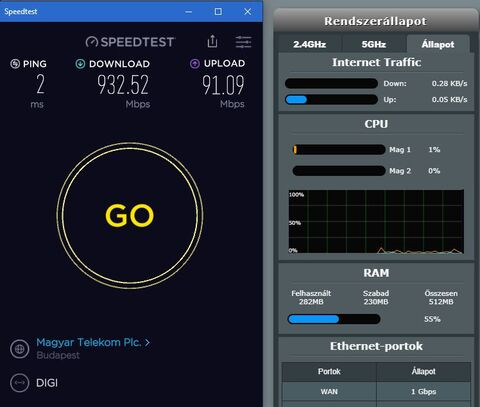Click the ping icon next to PING
Viewport: 480px width, 407px height.
[15, 63]
